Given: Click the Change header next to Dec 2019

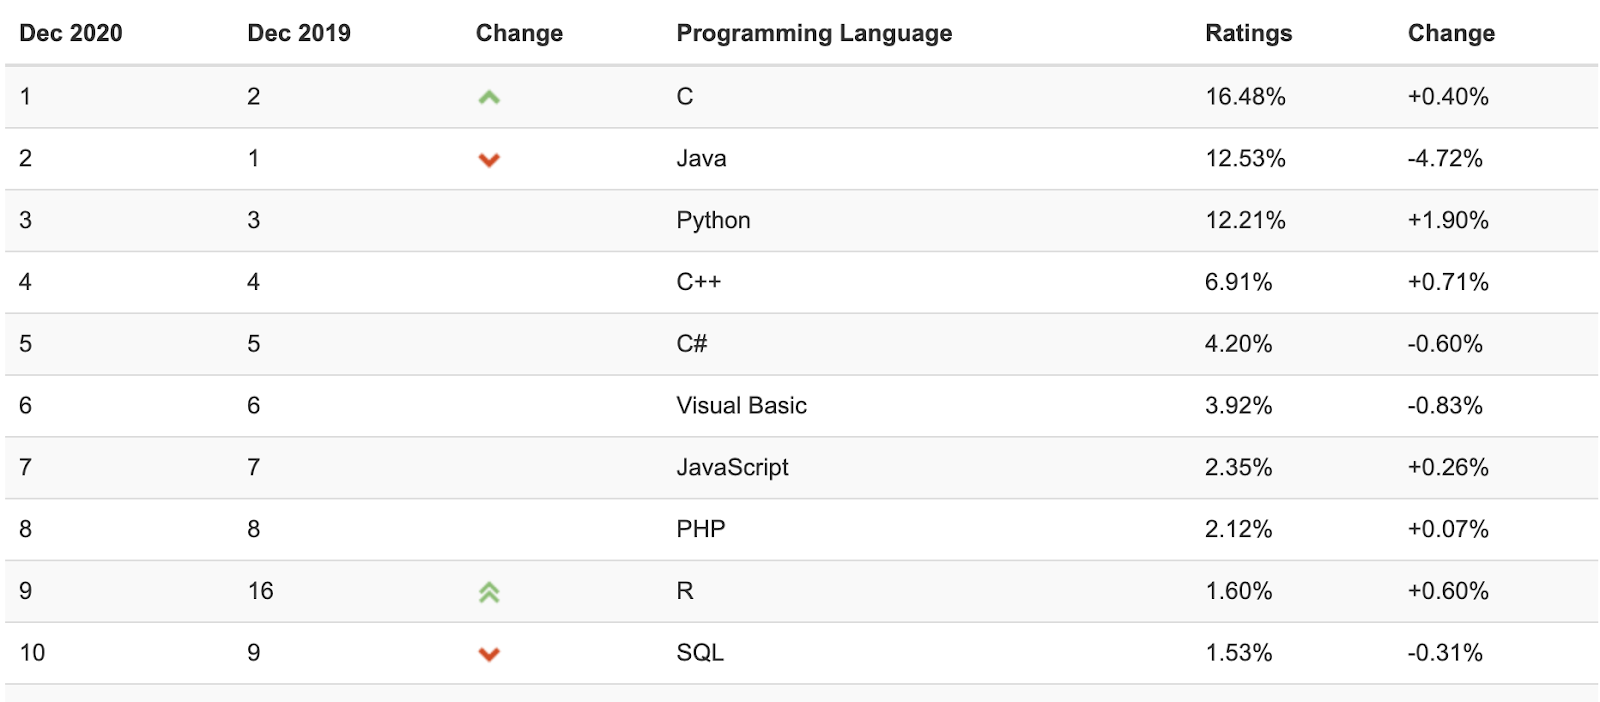Looking at the screenshot, I should pyautogui.click(x=519, y=33).
